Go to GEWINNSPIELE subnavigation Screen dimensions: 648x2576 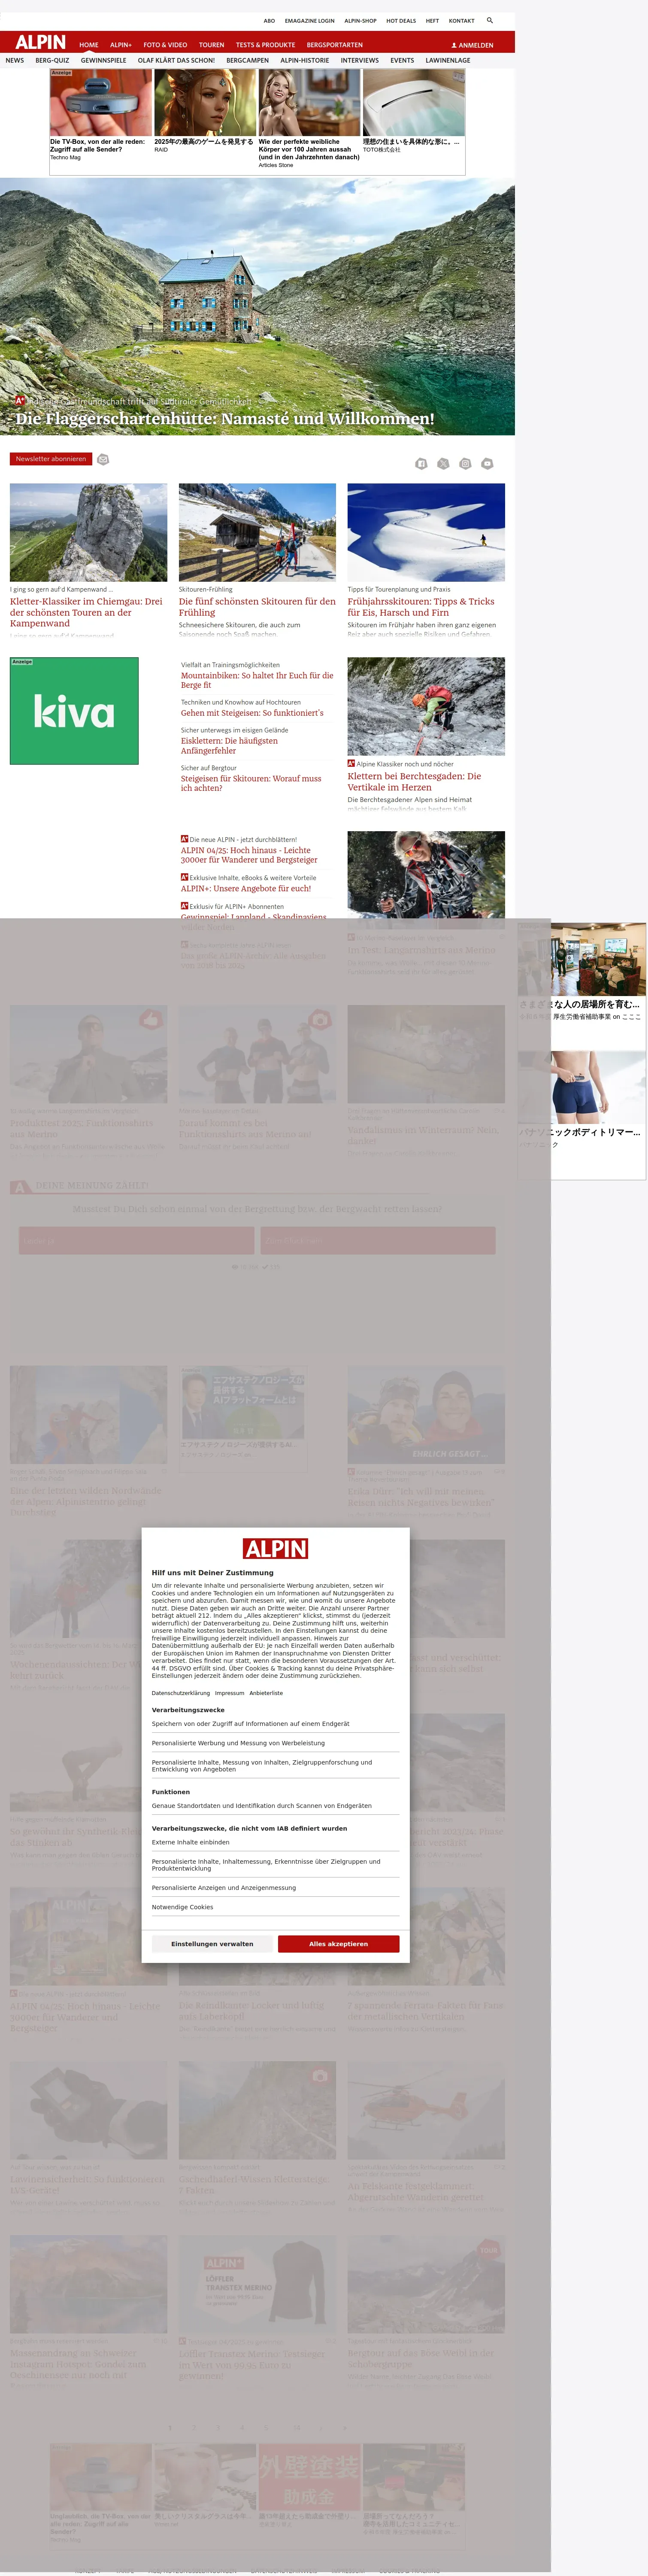tap(104, 60)
